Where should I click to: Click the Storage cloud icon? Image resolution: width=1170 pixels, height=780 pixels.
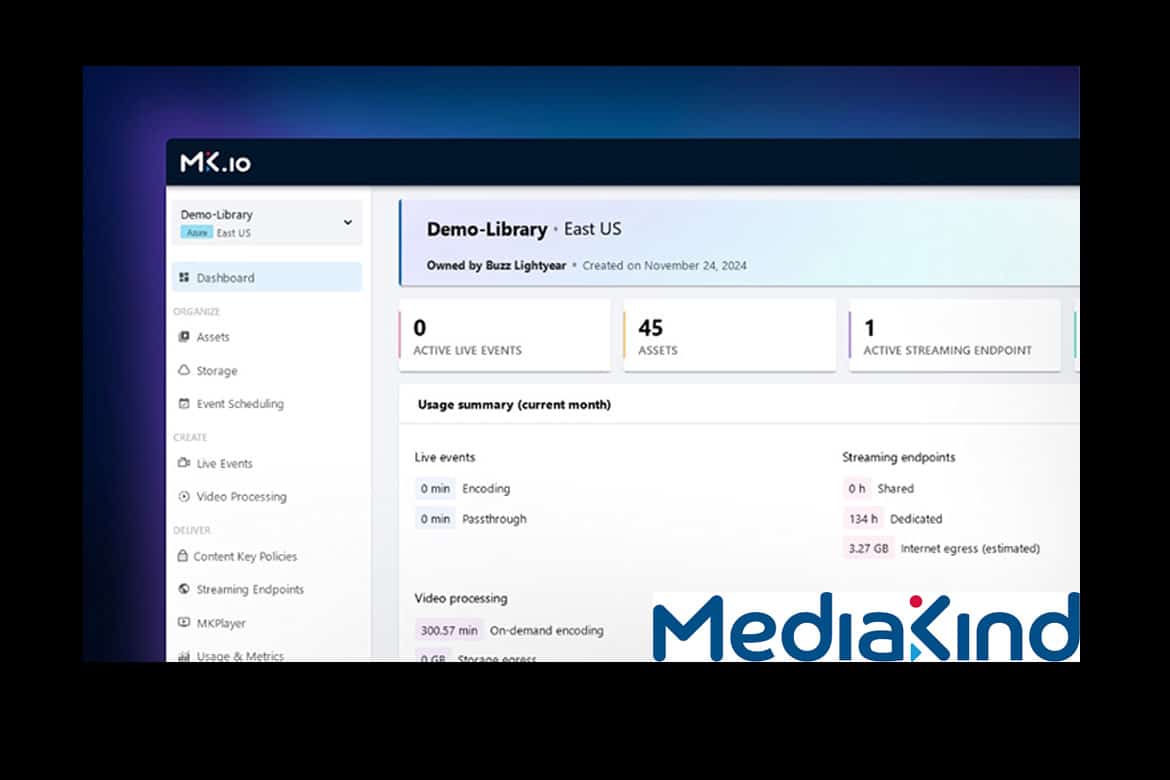[x=184, y=370]
